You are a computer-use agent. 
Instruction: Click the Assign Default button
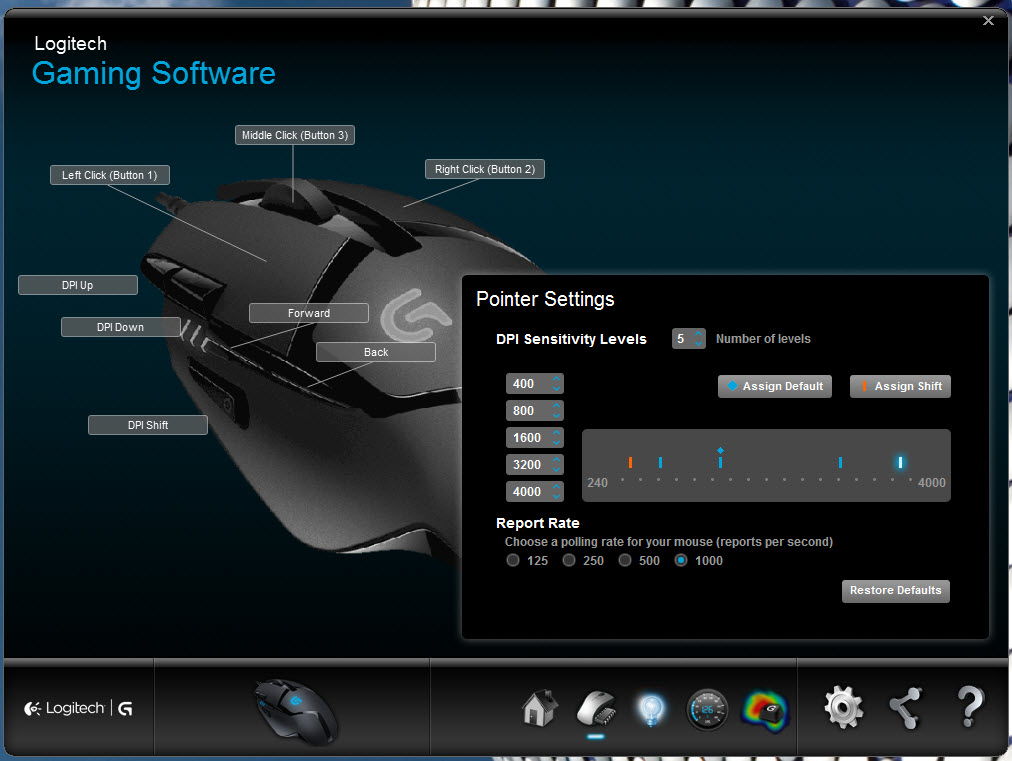coord(774,386)
